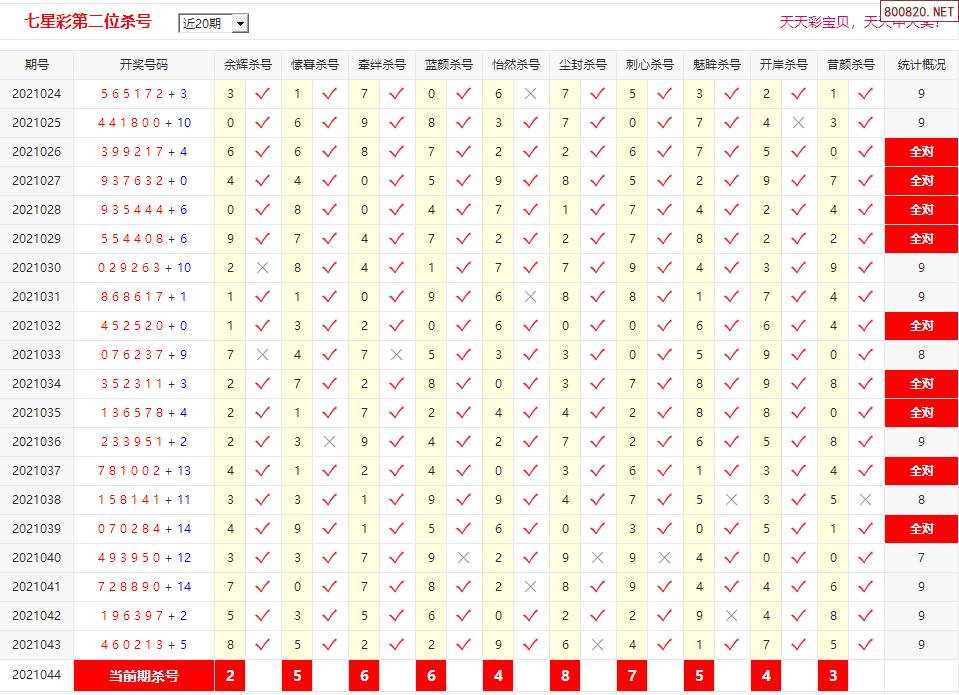The width and height of the screenshot is (959, 695).
Task: Click gray X under 昔颜杀号 in row 2021038
Action: [x=865, y=500]
